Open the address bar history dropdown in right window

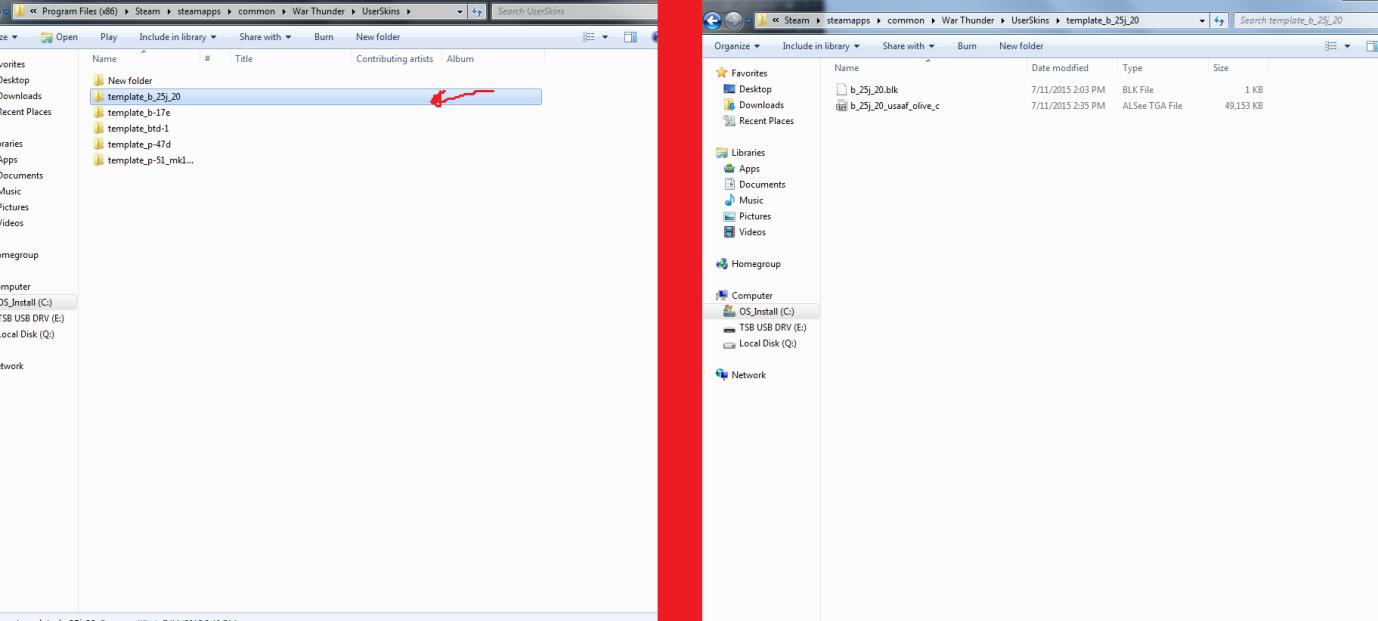pyautogui.click(x=1203, y=20)
